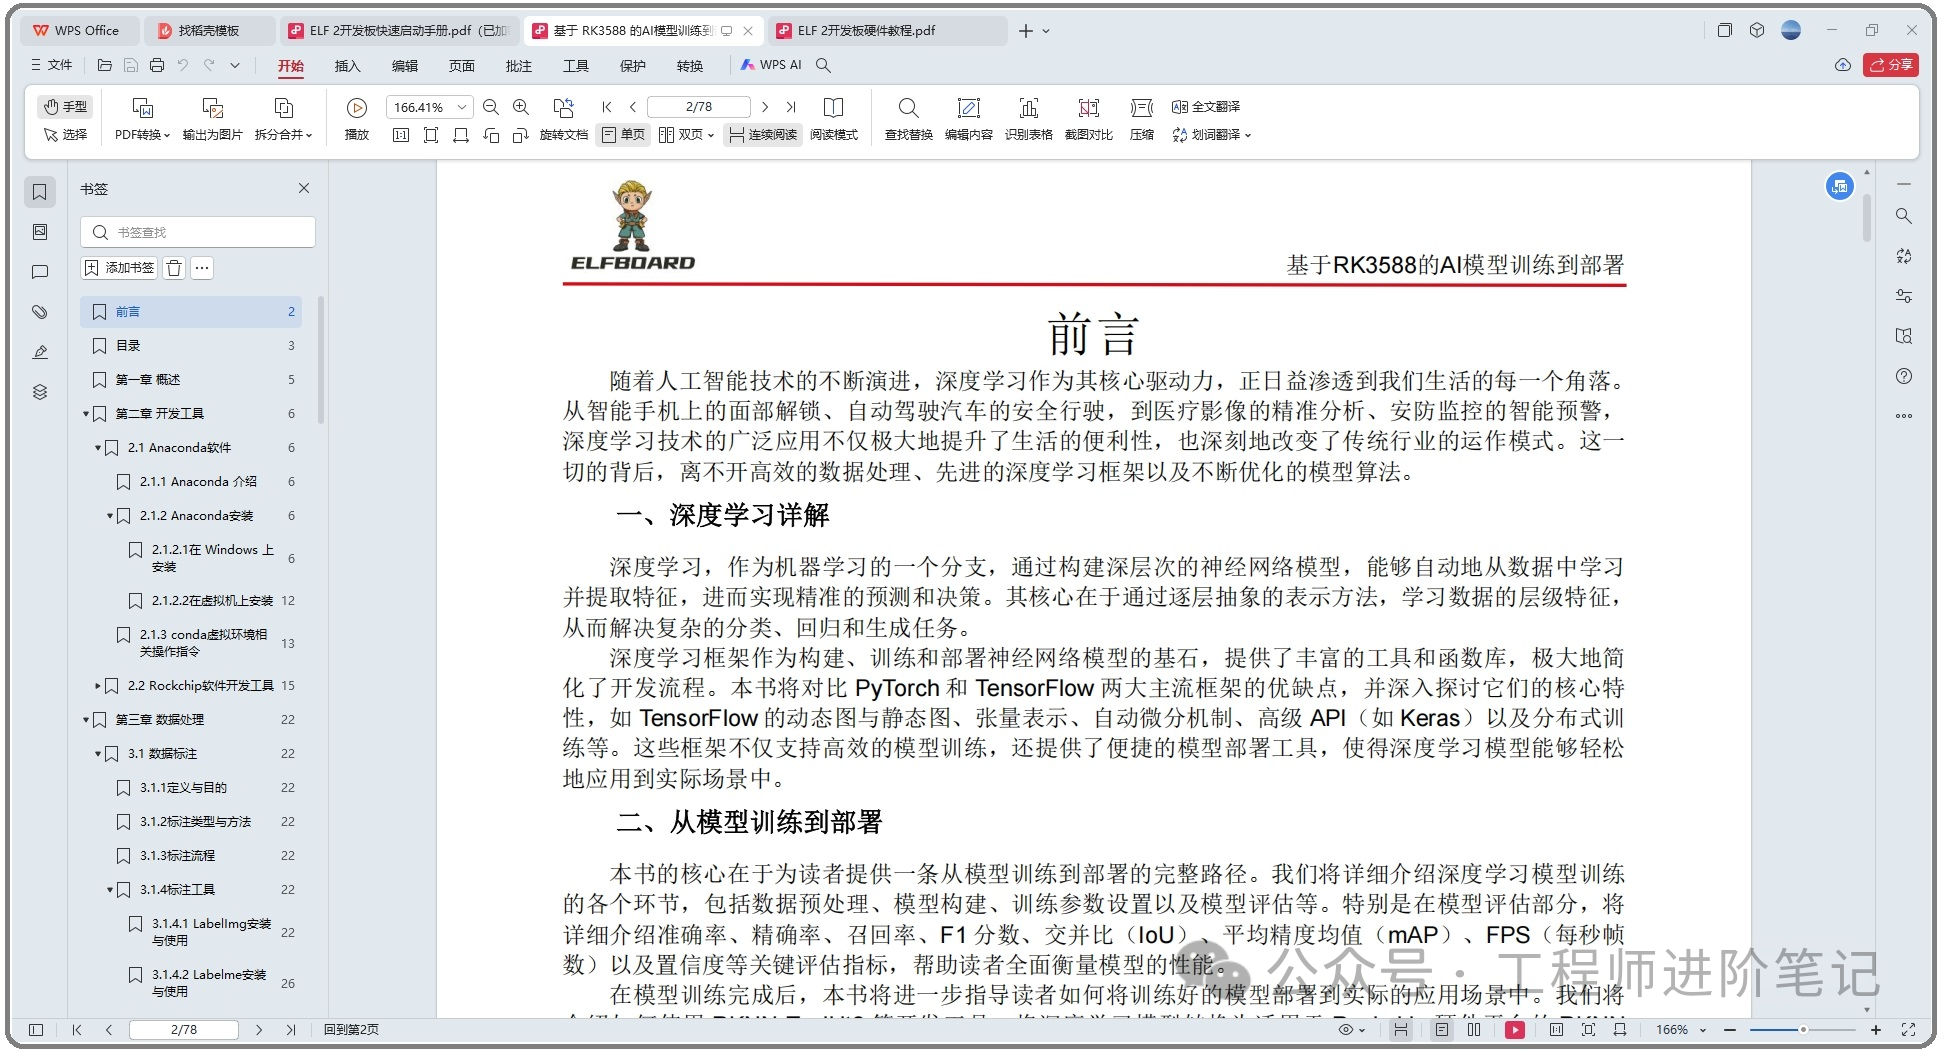Adjust the zoom slider in status bar
Screen dimensions: 1944x1052
point(1802,1029)
